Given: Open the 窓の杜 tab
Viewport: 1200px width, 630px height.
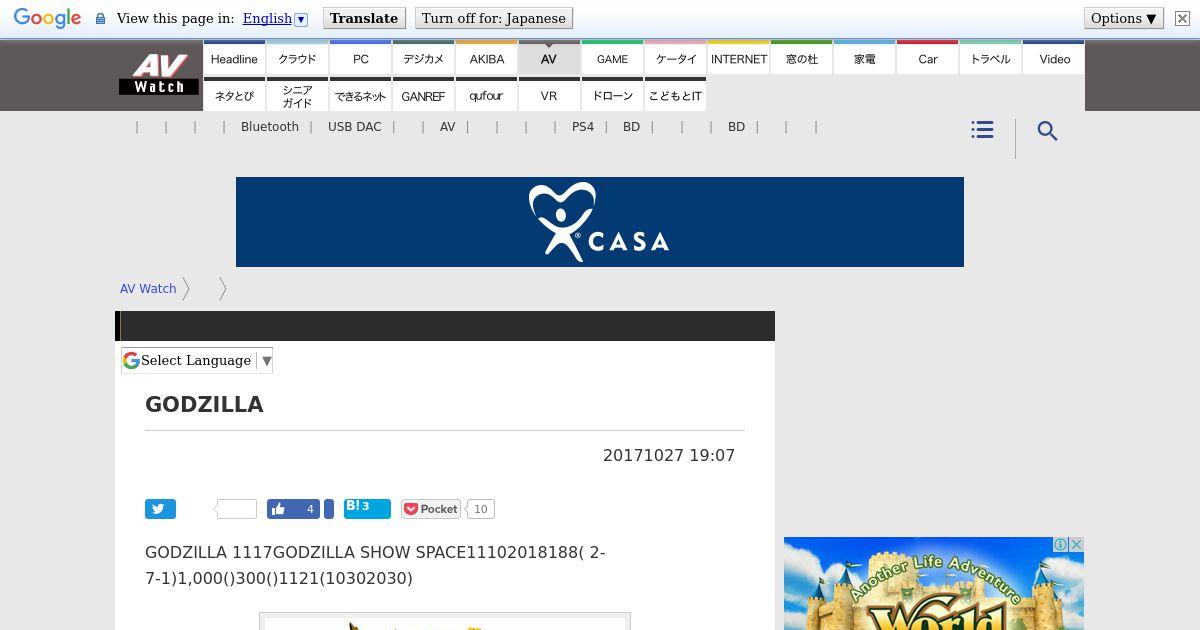Looking at the screenshot, I should point(801,58).
